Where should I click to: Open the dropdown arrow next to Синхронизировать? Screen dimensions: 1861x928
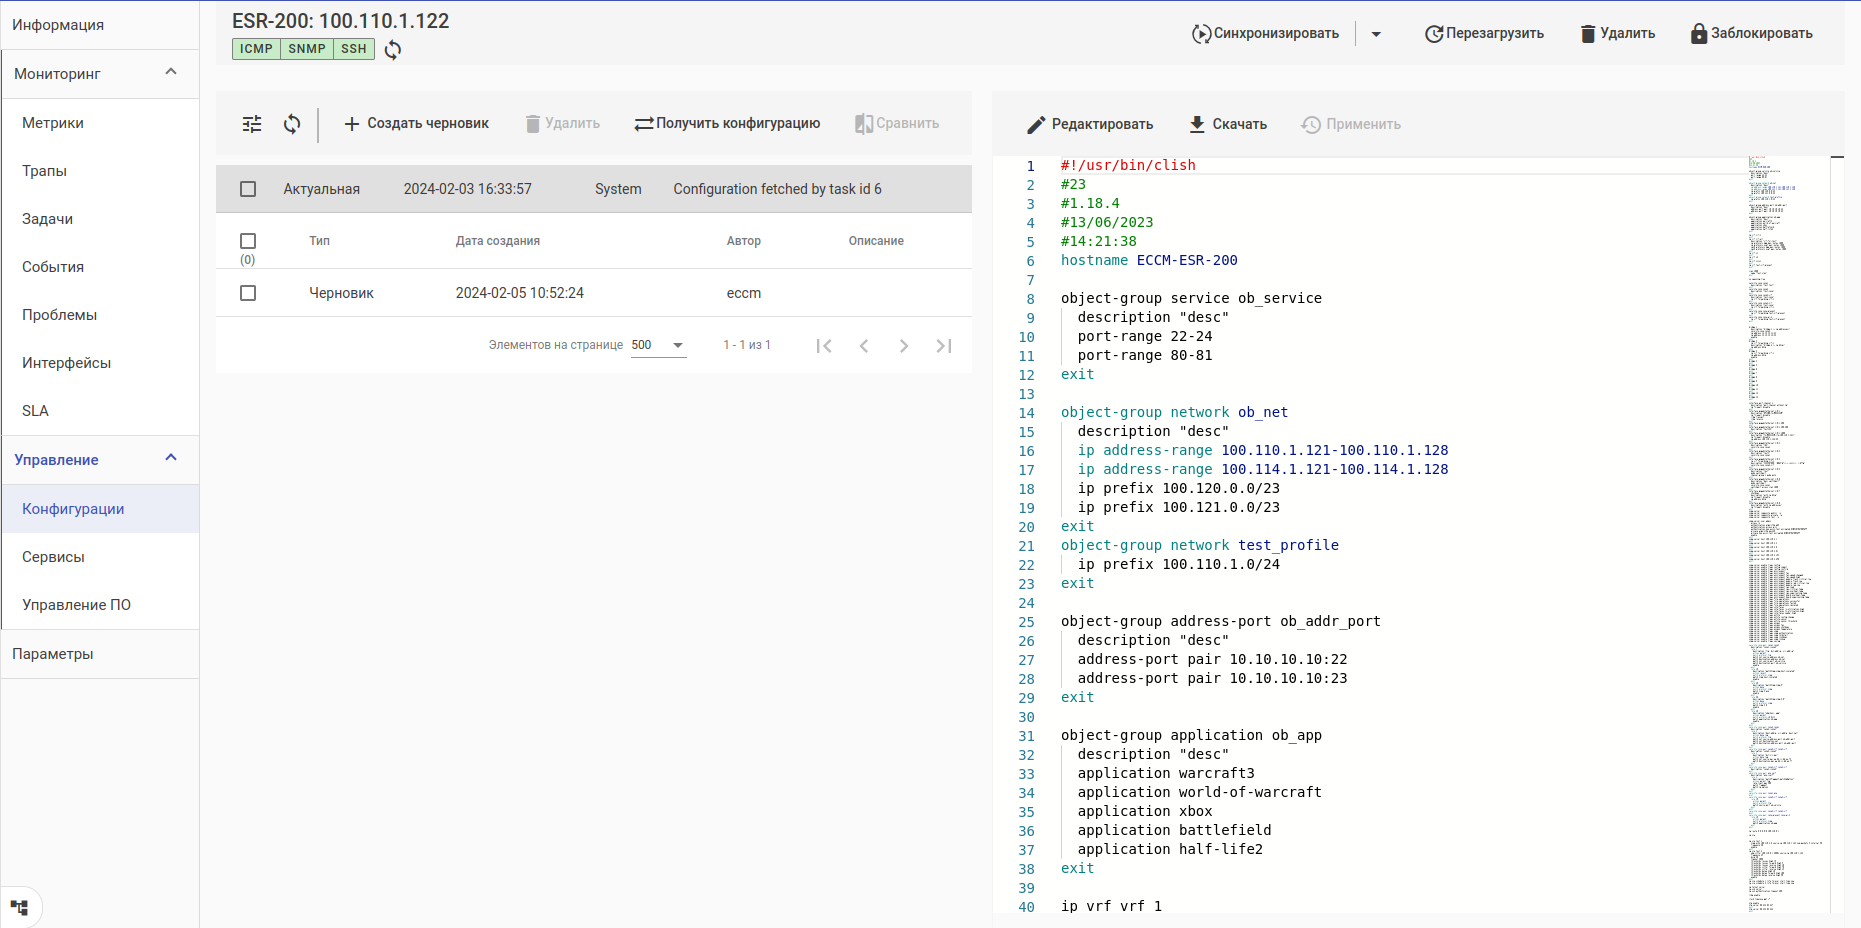(x=1376, y=34)
